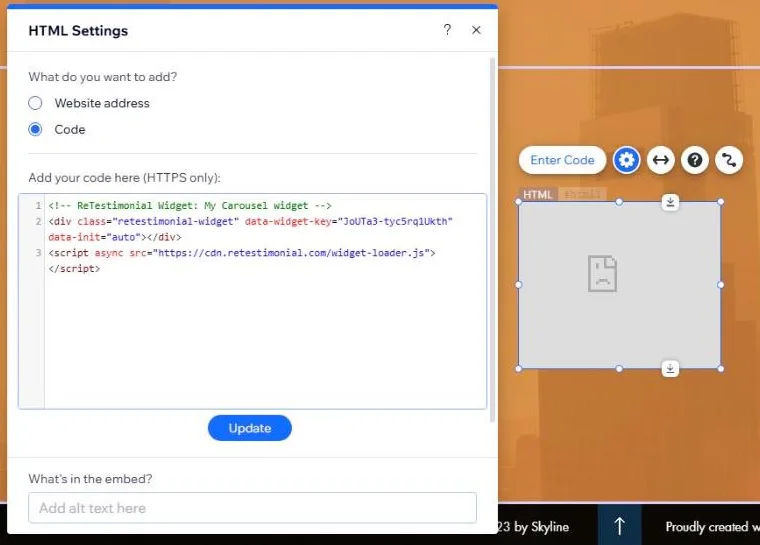Click the settings panel scrollbar
The image size is (760, 545).
492,240
